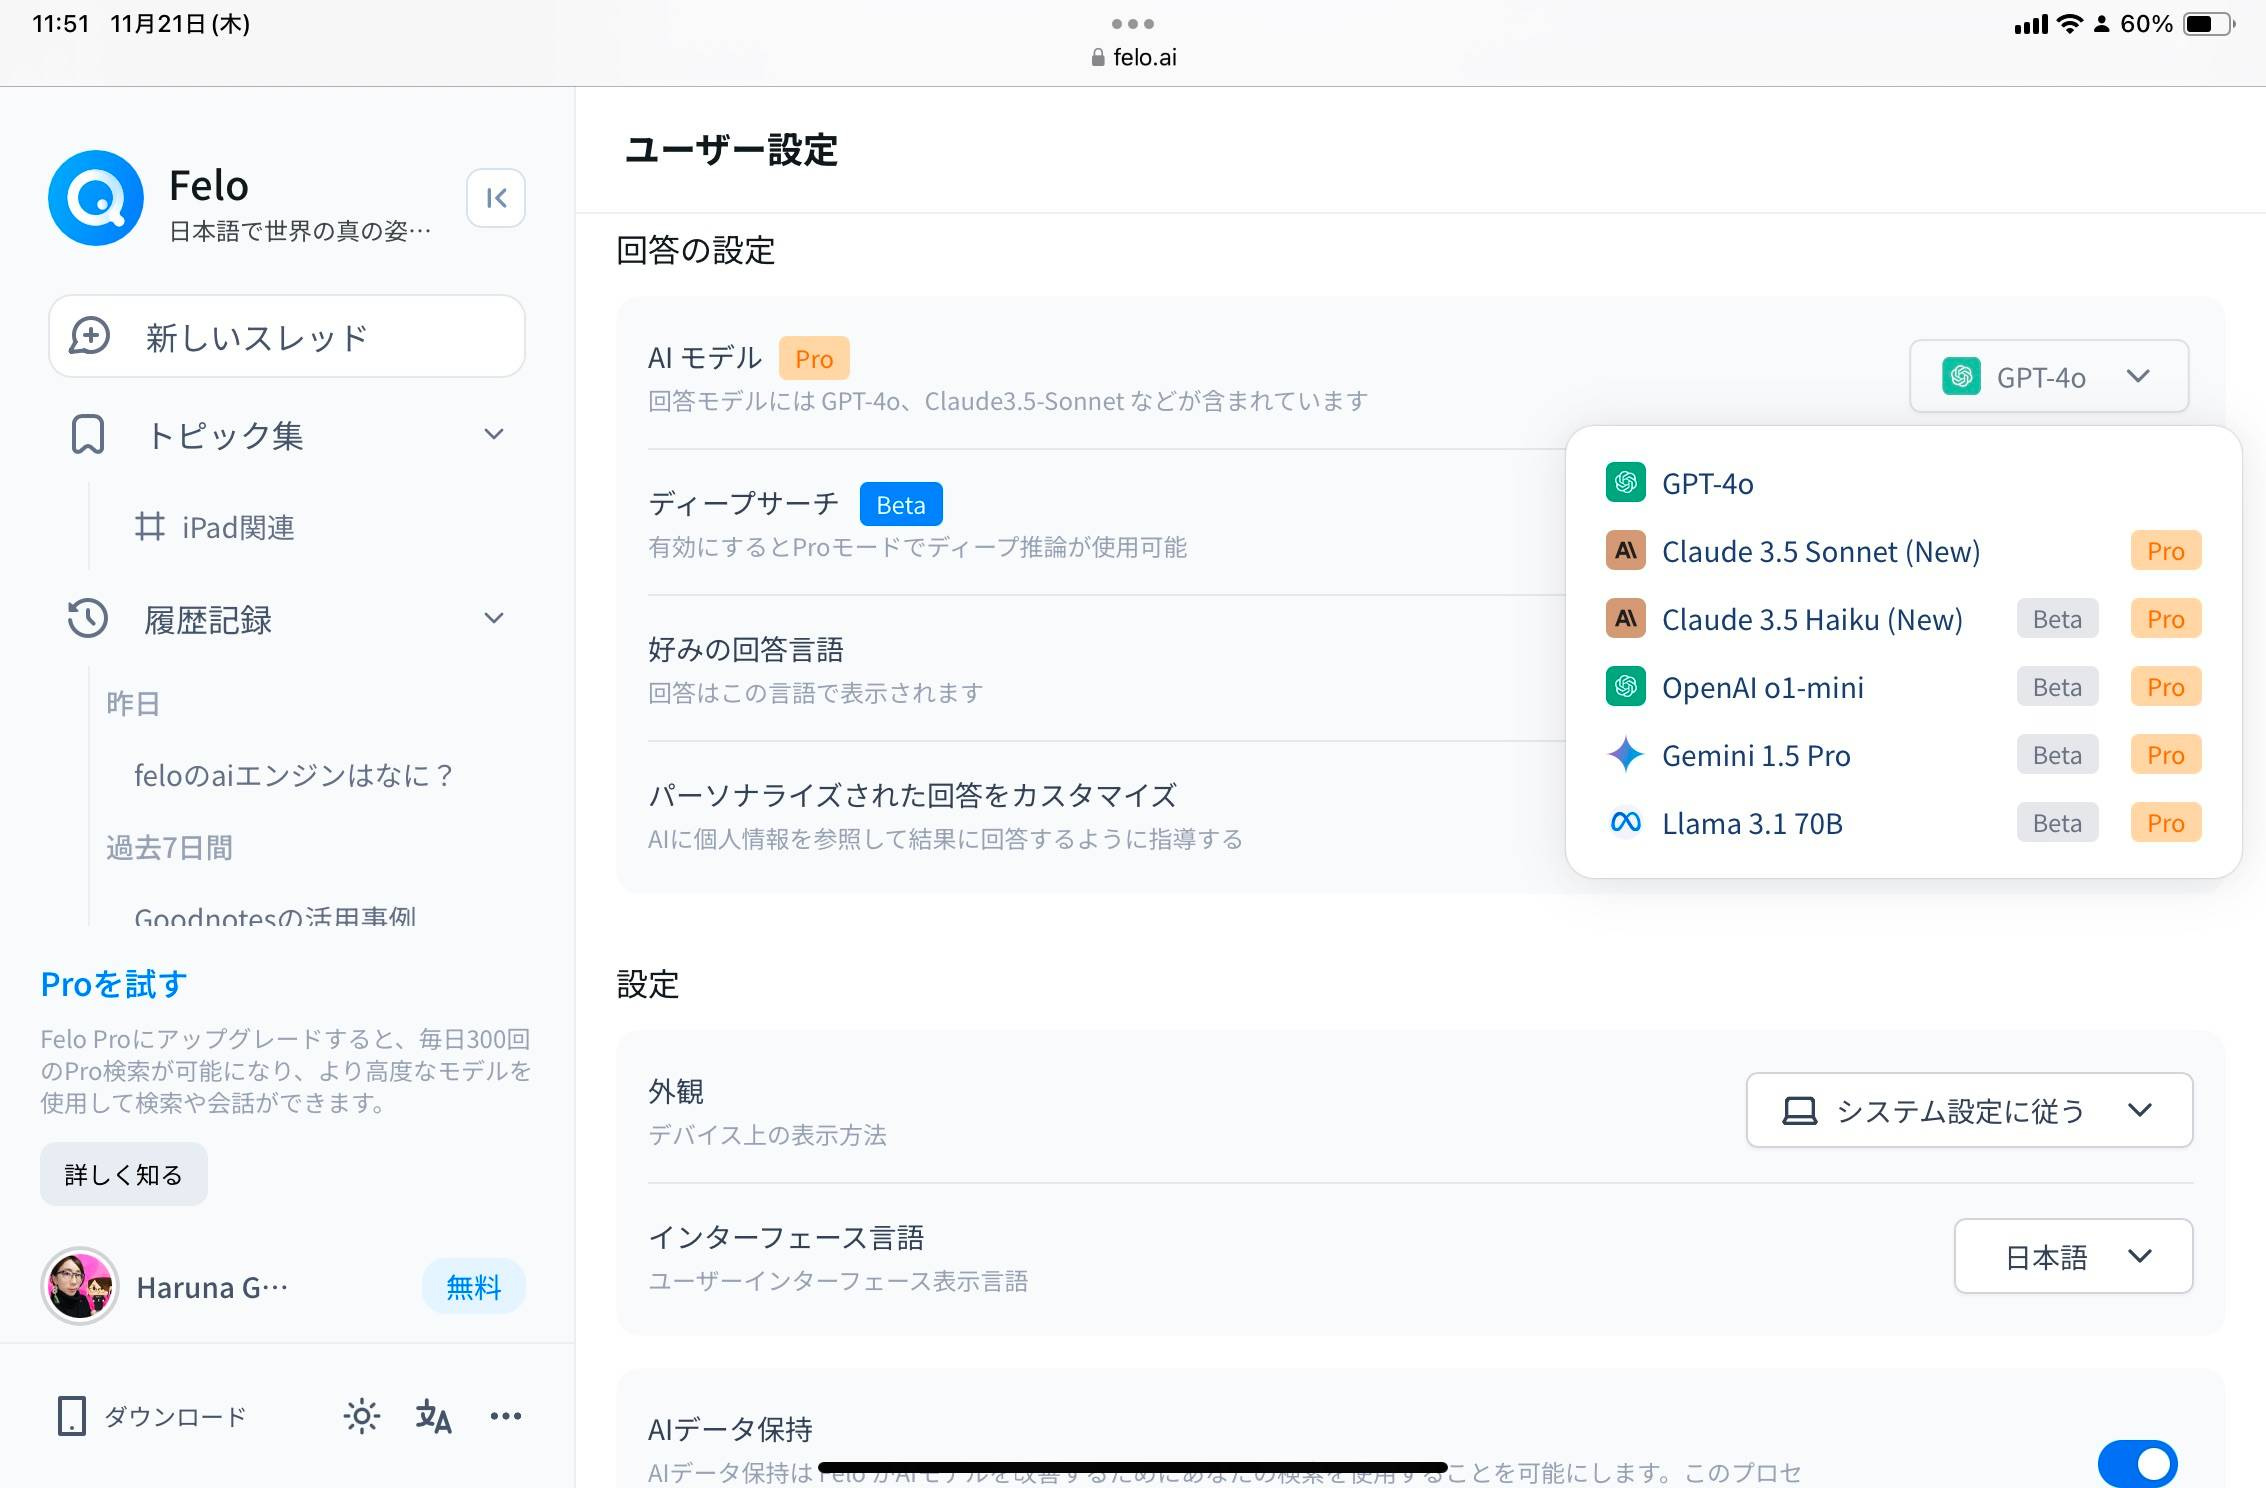Screen dimensions: 2266x1488
Task: Open the three-dot more options icon
Action: (x=505, y=1416)
